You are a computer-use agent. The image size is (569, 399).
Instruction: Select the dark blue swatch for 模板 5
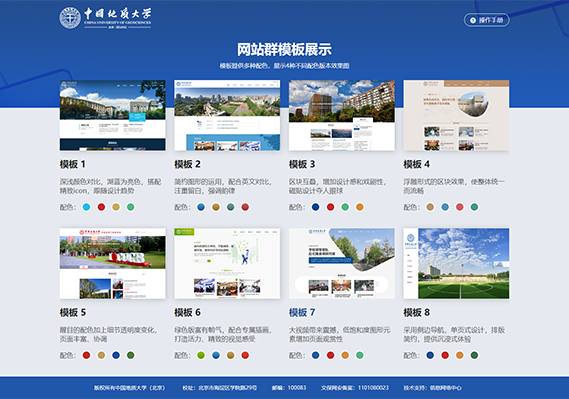116,355
